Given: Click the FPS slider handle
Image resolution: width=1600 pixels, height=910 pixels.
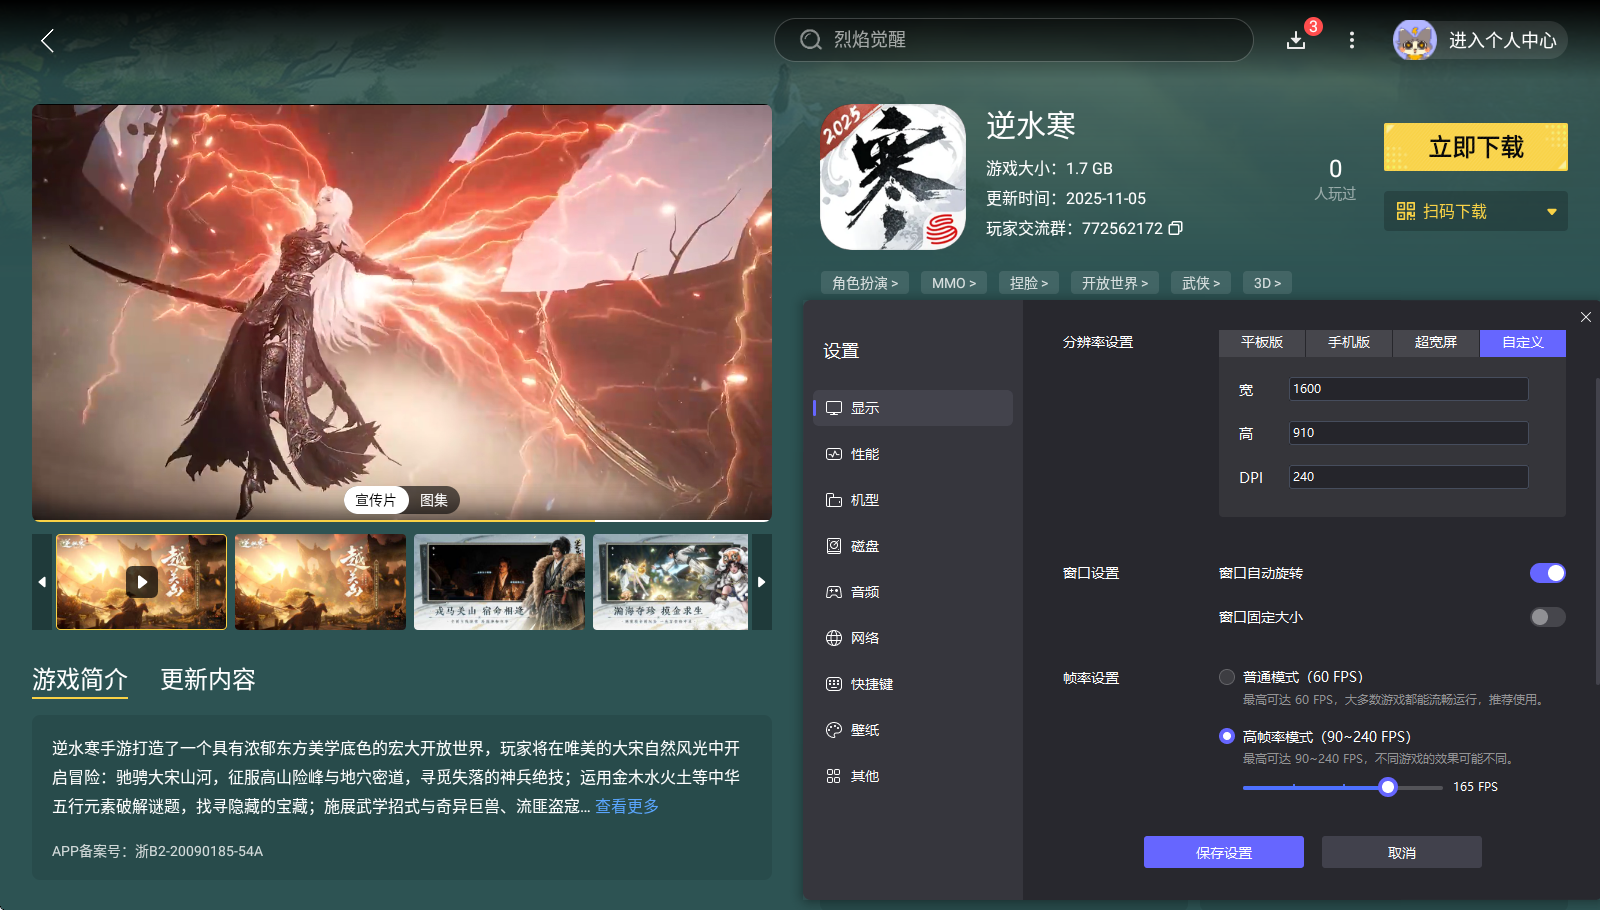Looking at the screenshot, I should [1387, 787].
